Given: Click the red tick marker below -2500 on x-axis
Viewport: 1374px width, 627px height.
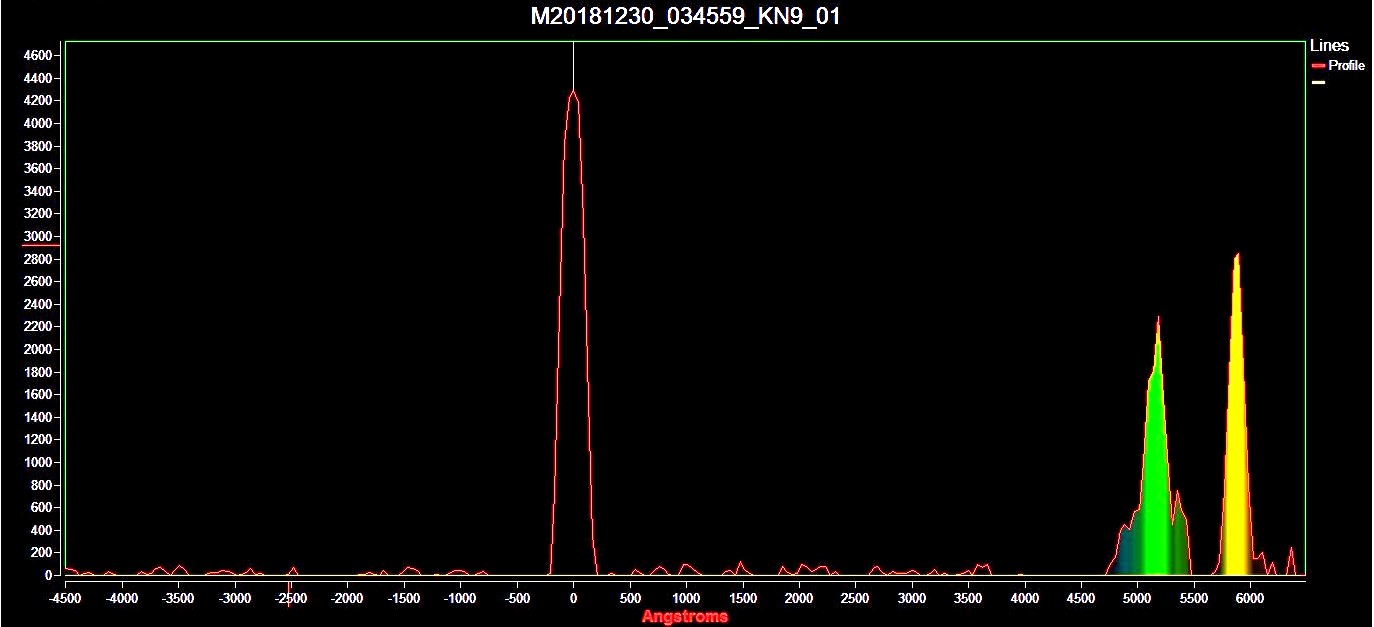Looking at the screenshot, I should 290,595.
